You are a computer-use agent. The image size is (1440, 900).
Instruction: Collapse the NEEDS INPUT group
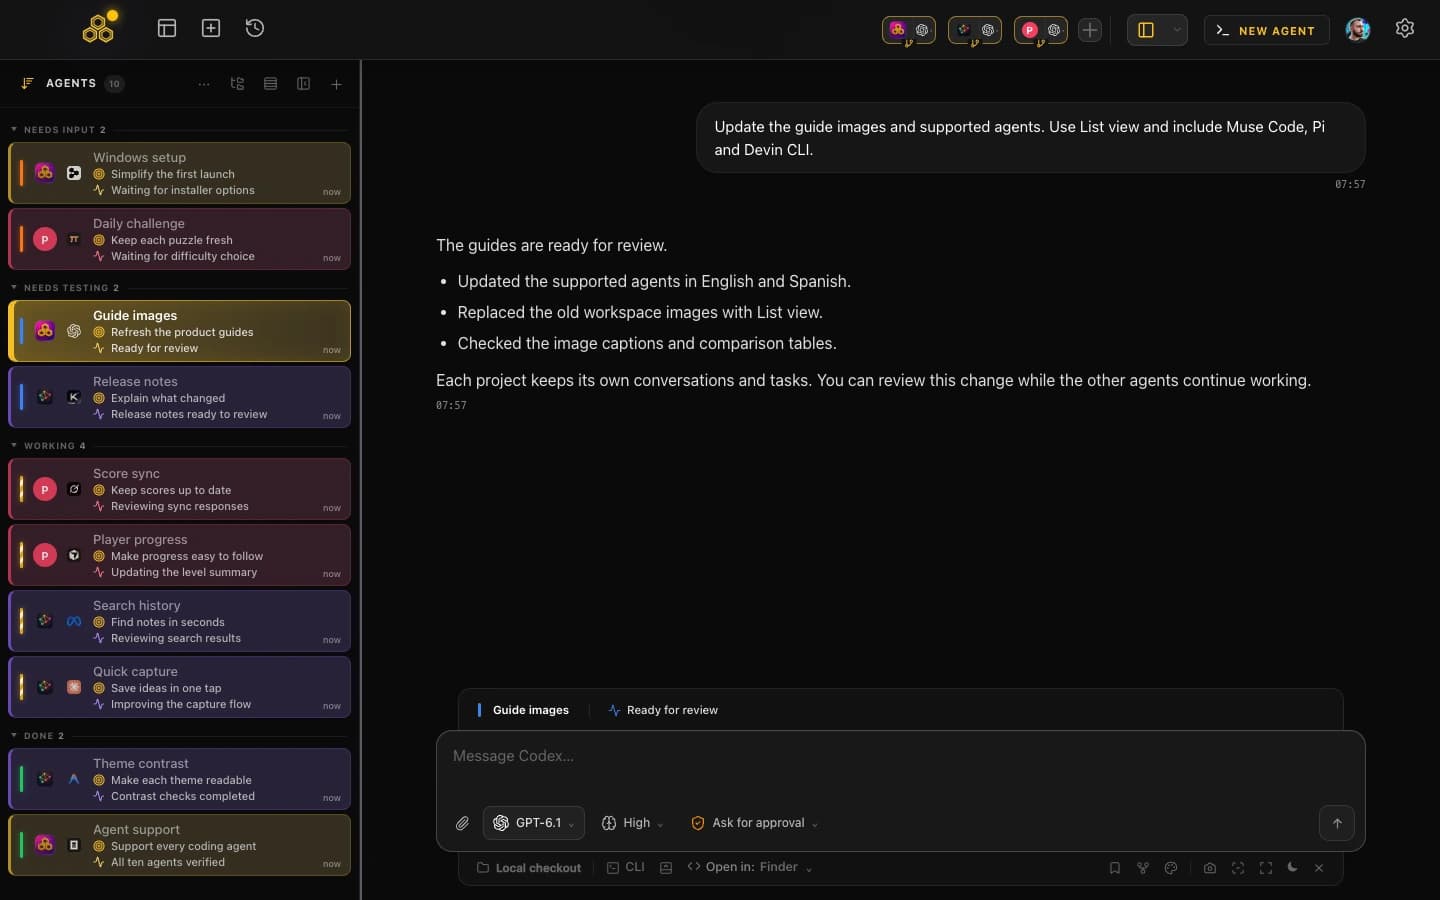click(14, 130)
